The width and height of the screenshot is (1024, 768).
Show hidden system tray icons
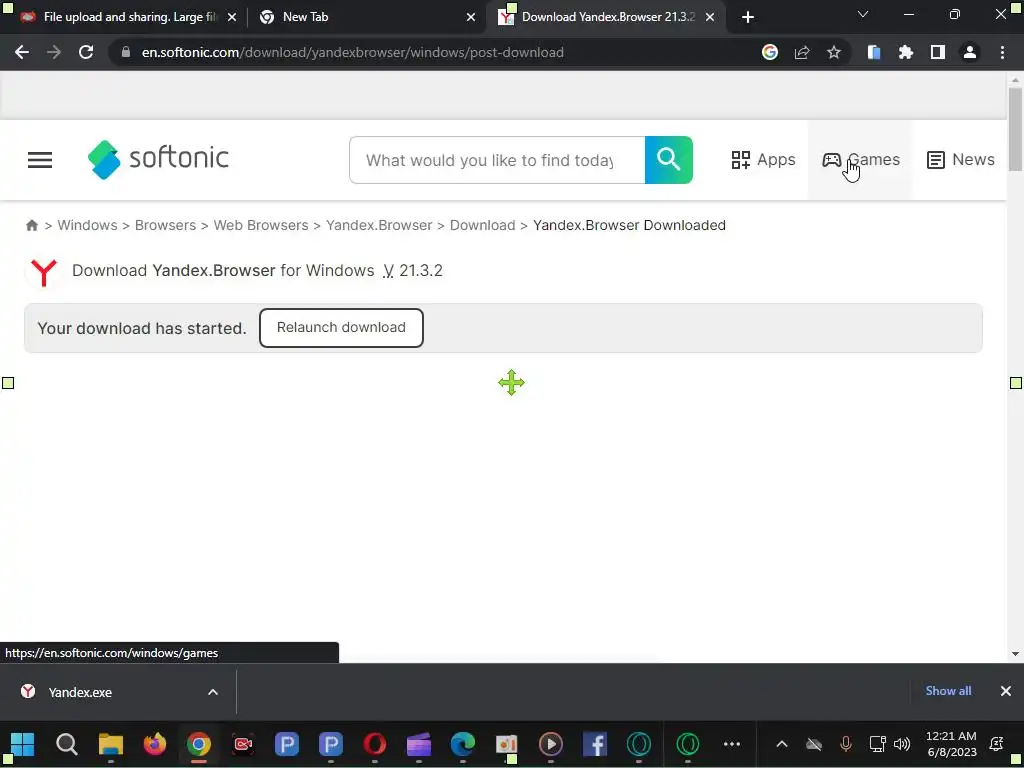(x=782, y=744)
